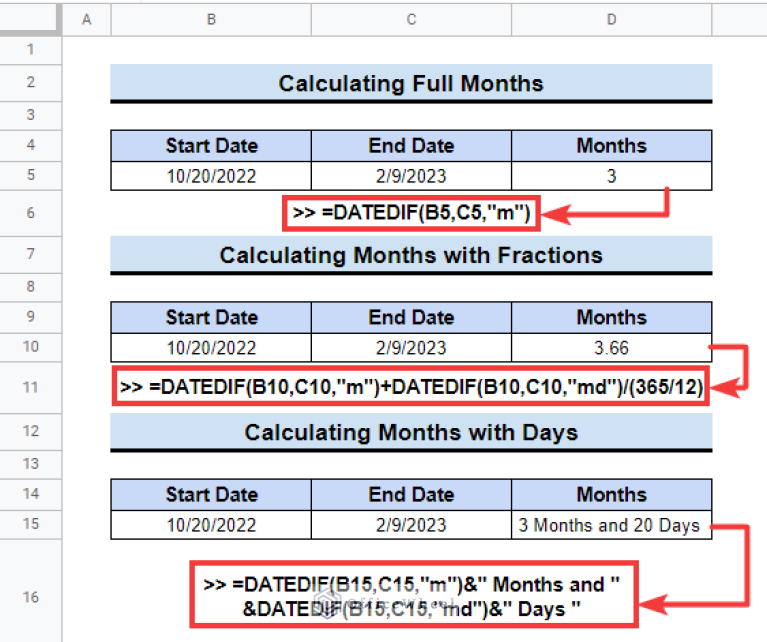Select the '3 Months and 20 Days' cell
This screenshot has width=767, height=642.
pos(611,525)
